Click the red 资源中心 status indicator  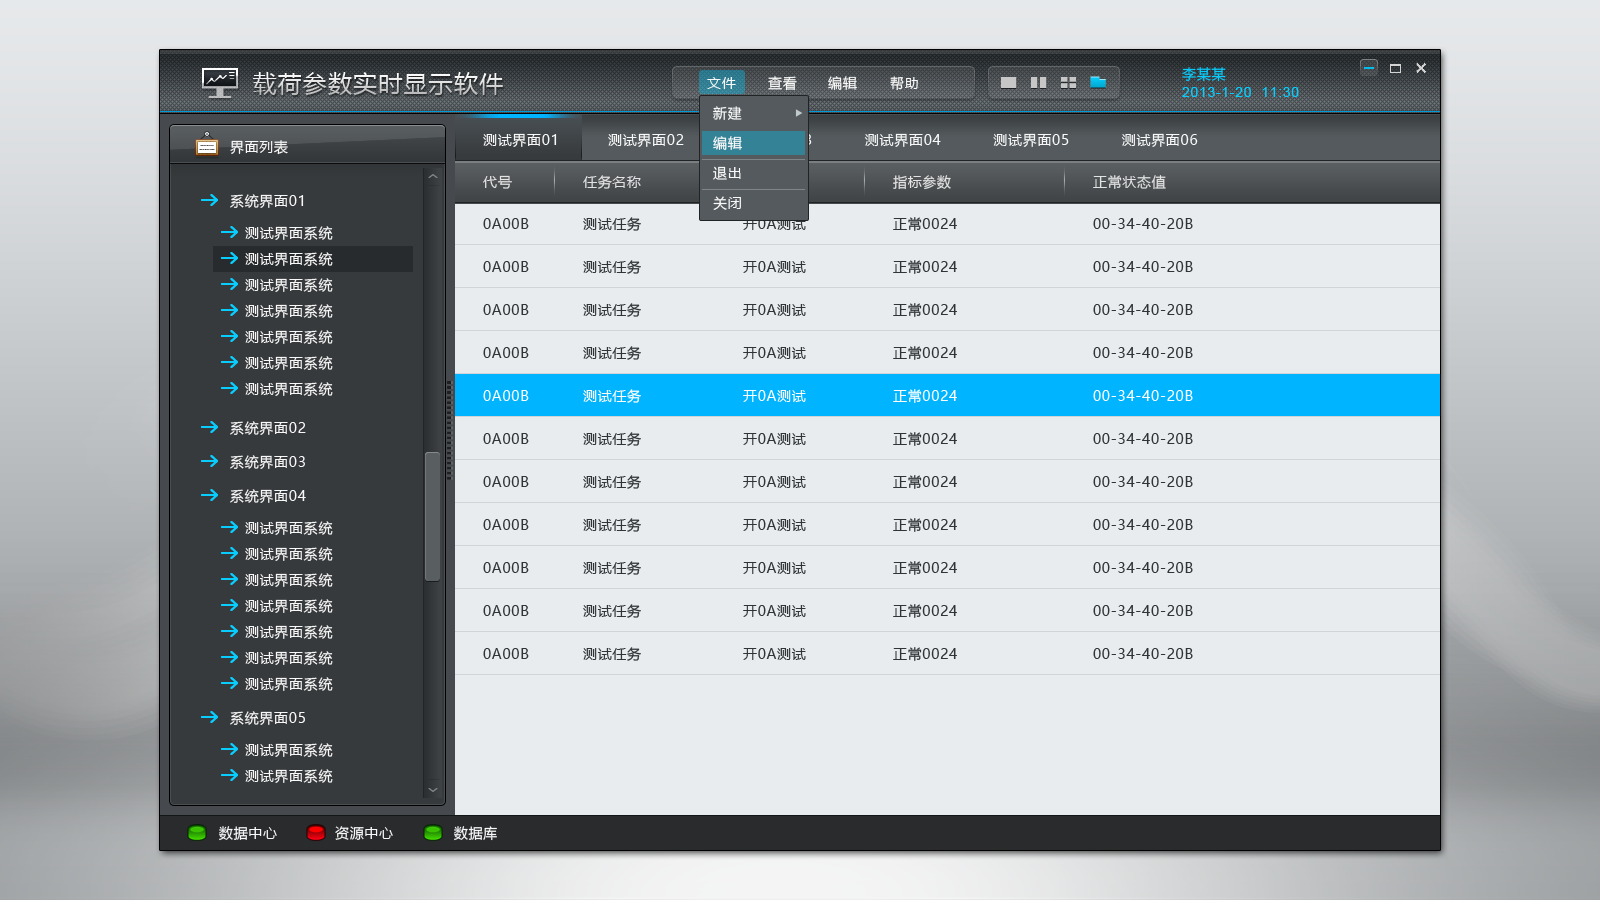[315, 833]
